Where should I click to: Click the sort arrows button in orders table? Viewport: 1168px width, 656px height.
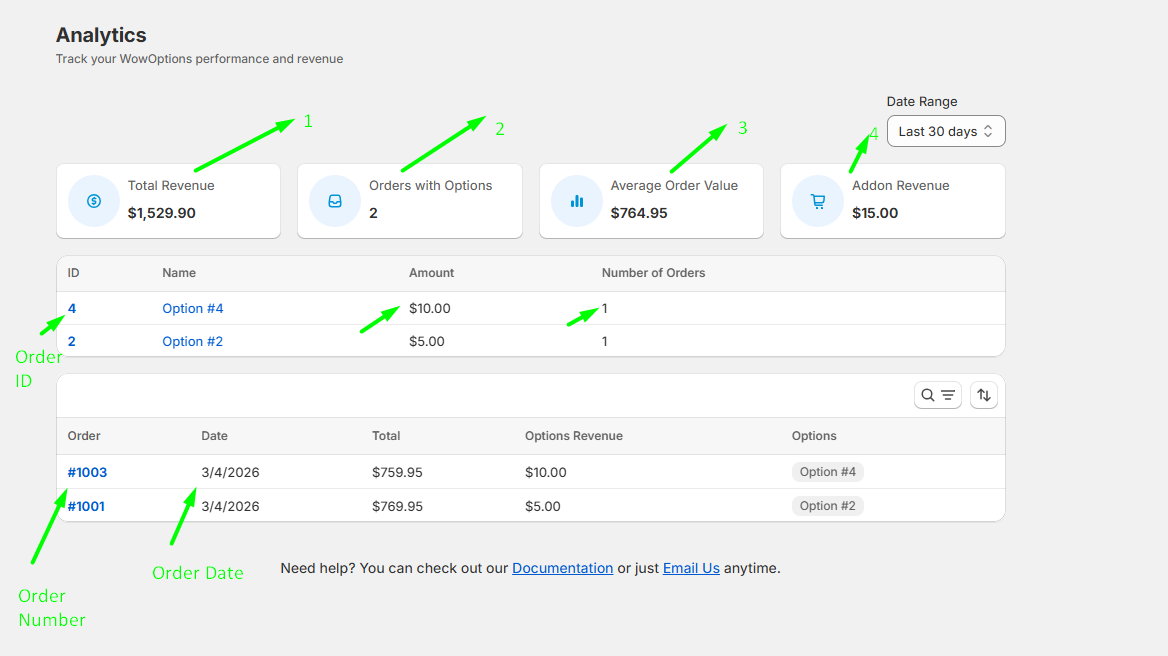984,396
